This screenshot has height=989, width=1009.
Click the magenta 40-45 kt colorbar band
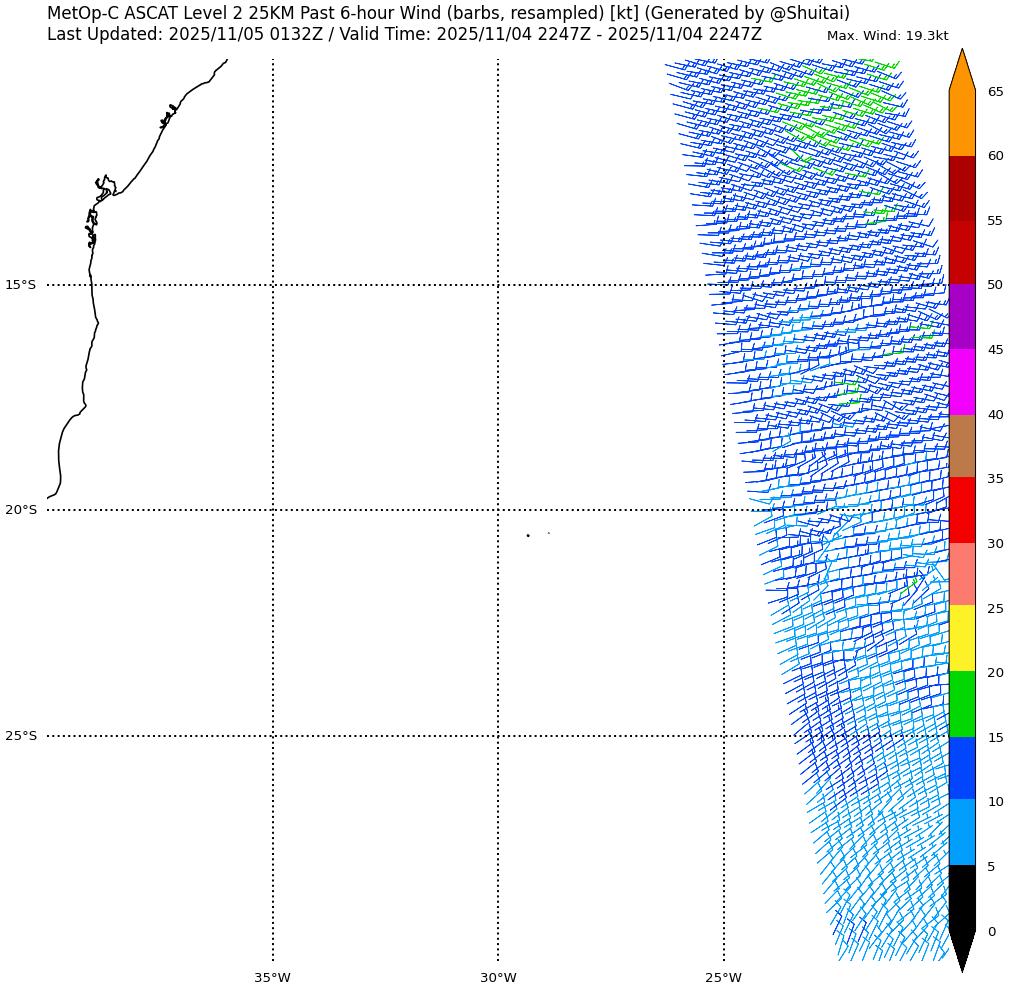tap(961, 382)
